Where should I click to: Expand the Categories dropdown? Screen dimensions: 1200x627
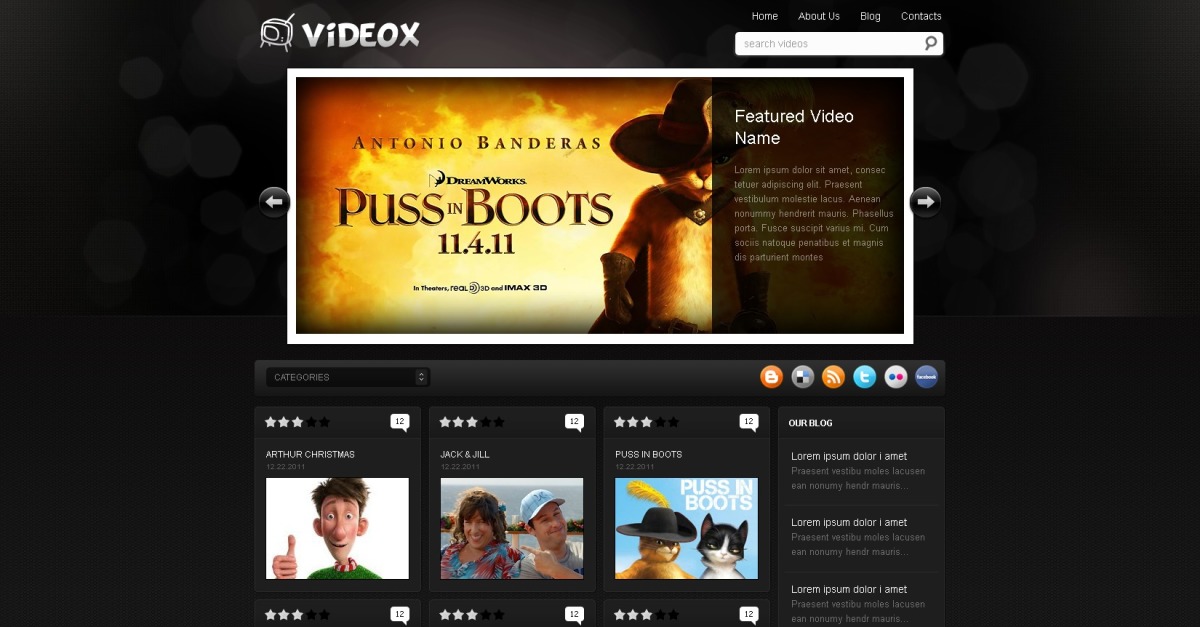pos(347,377)
